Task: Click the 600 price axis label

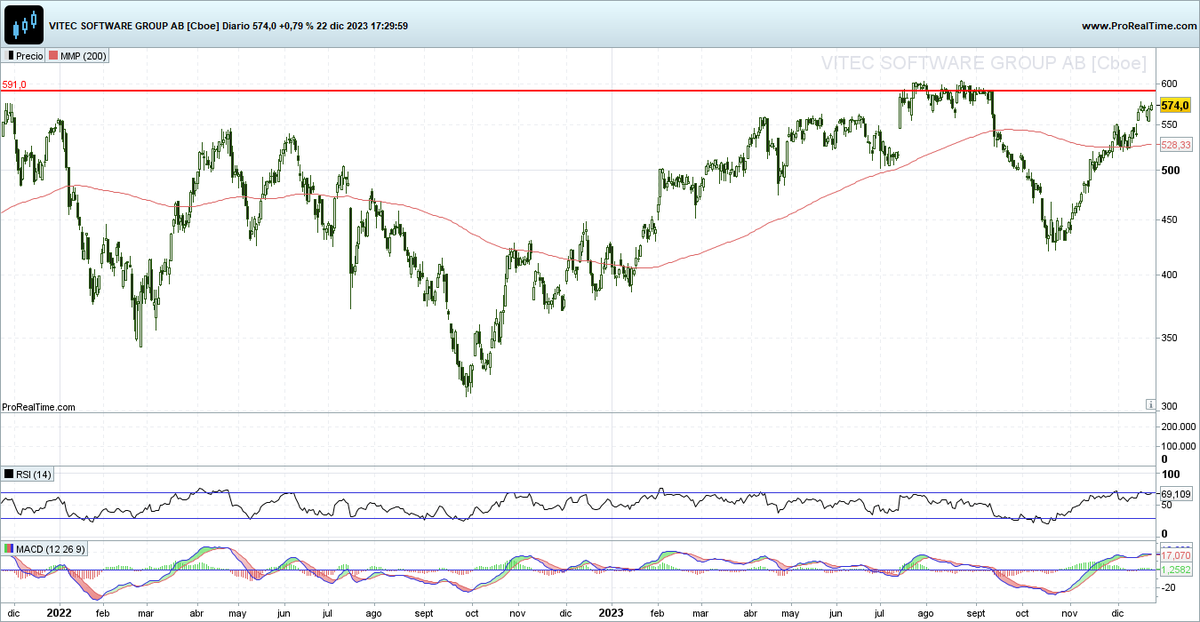Action: point(1169,83)
